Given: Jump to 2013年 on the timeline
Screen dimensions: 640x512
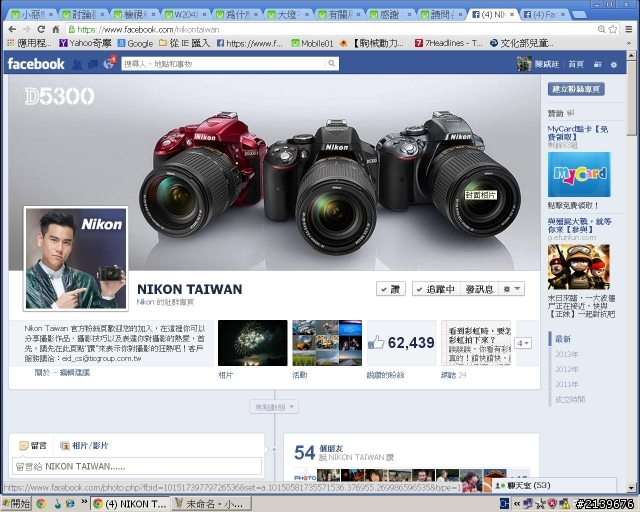Looking at the screenshot, I should [567, 354].
